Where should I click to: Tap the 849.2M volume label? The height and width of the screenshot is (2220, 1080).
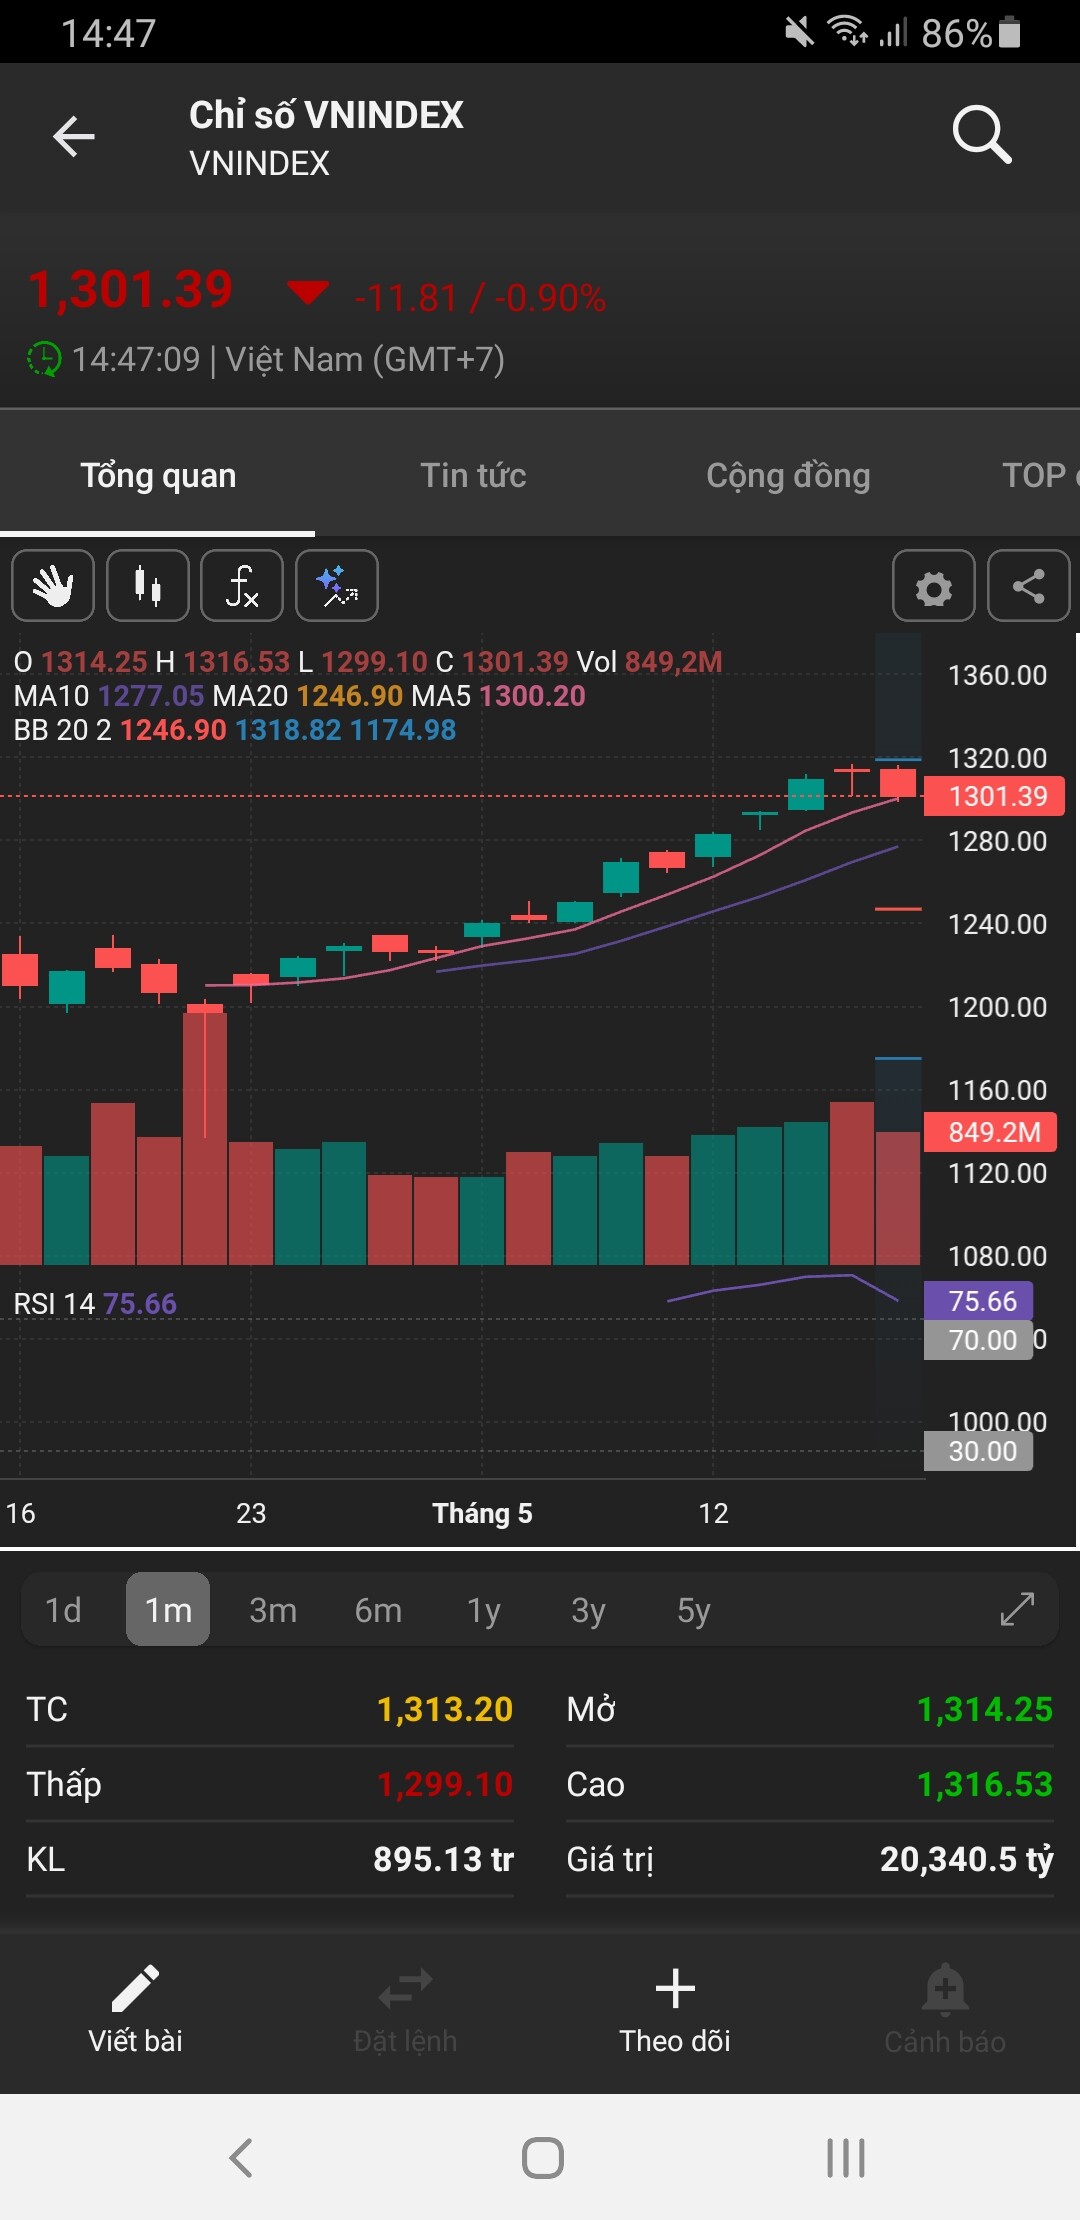[x=990, y=1132]
